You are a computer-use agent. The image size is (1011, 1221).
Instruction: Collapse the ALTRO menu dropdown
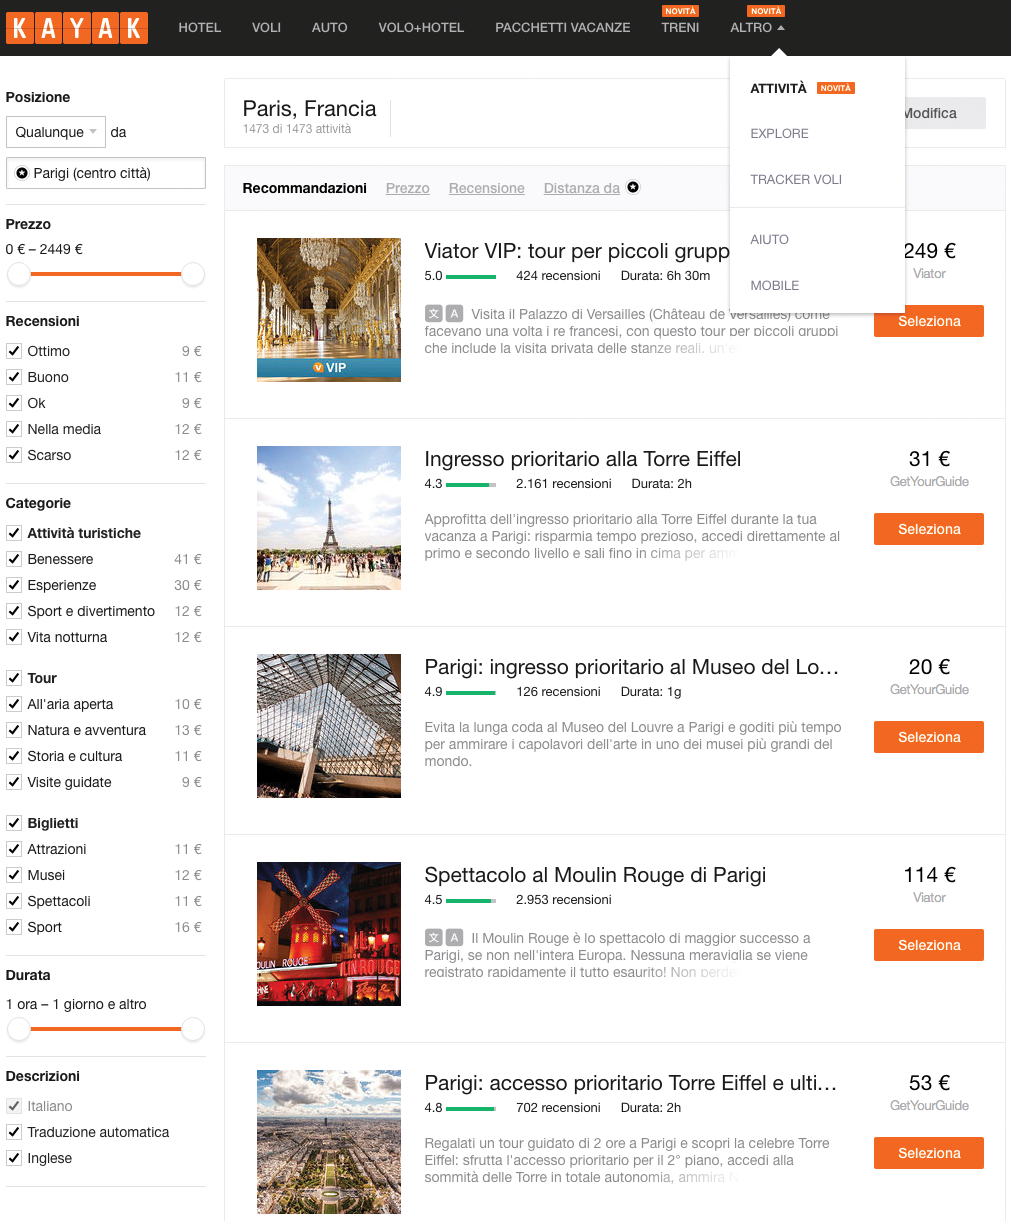[x=757, y=27]
